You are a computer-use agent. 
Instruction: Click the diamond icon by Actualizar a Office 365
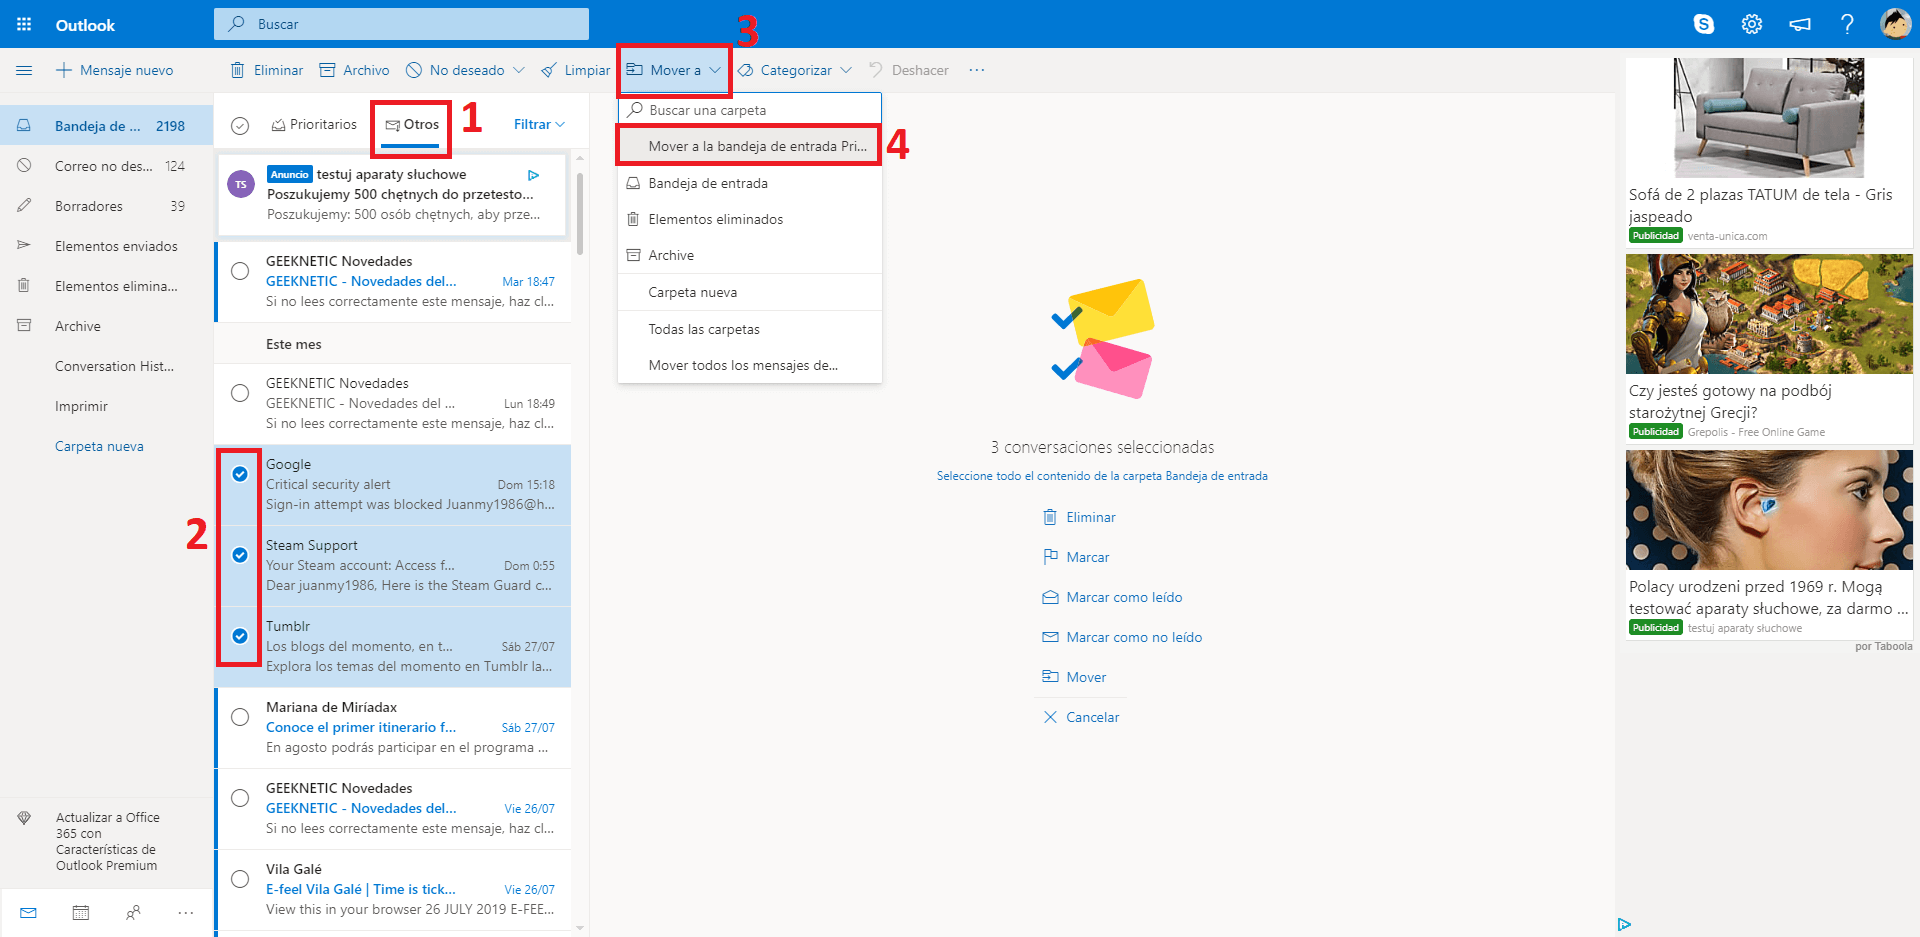(24, 818)
